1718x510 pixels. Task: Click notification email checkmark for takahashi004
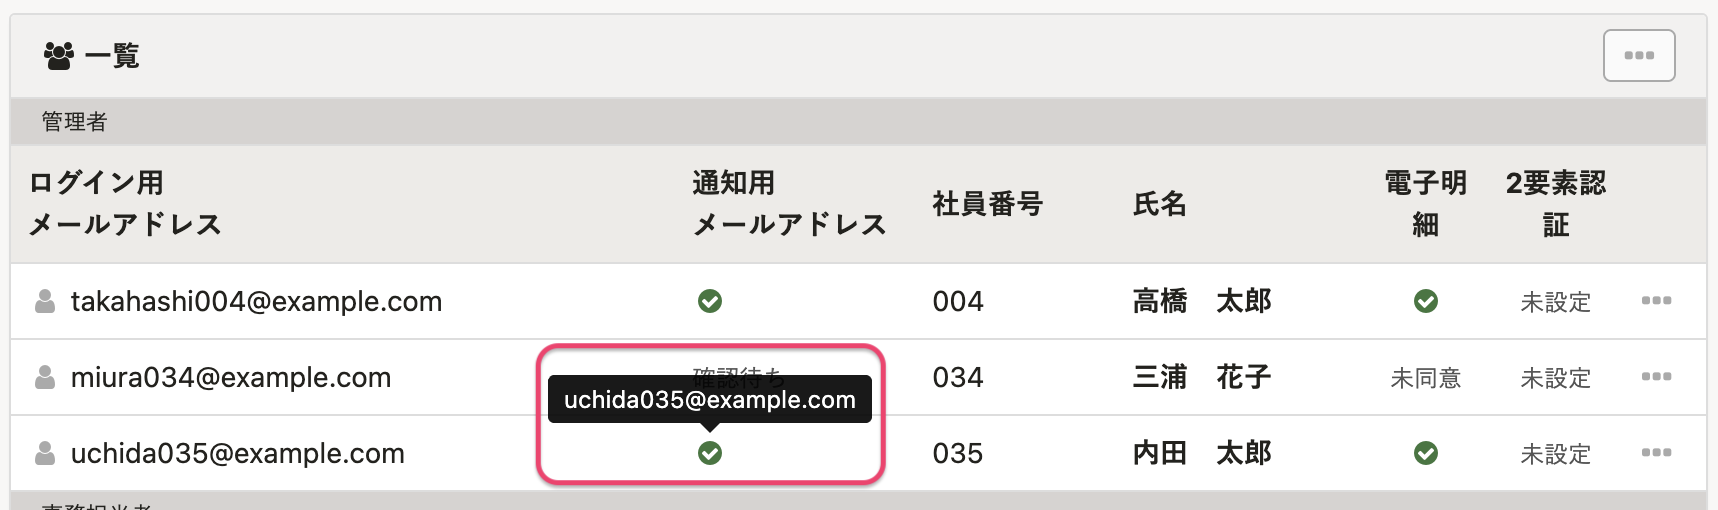(710, 301)
